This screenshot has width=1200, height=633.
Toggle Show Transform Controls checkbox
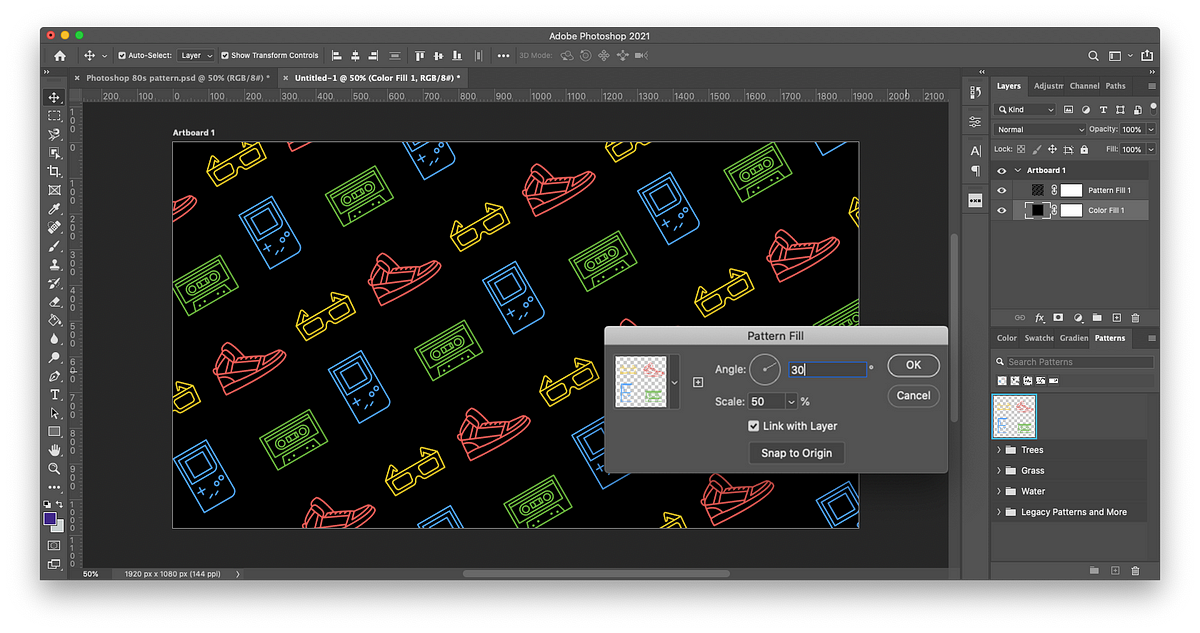pyautogui.click(x=225, y=56)
